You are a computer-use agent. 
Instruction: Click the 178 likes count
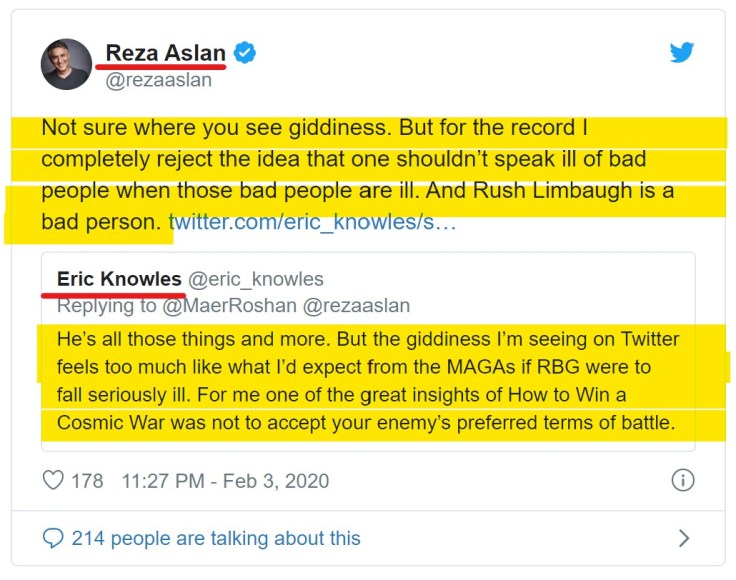pos(87,480)
